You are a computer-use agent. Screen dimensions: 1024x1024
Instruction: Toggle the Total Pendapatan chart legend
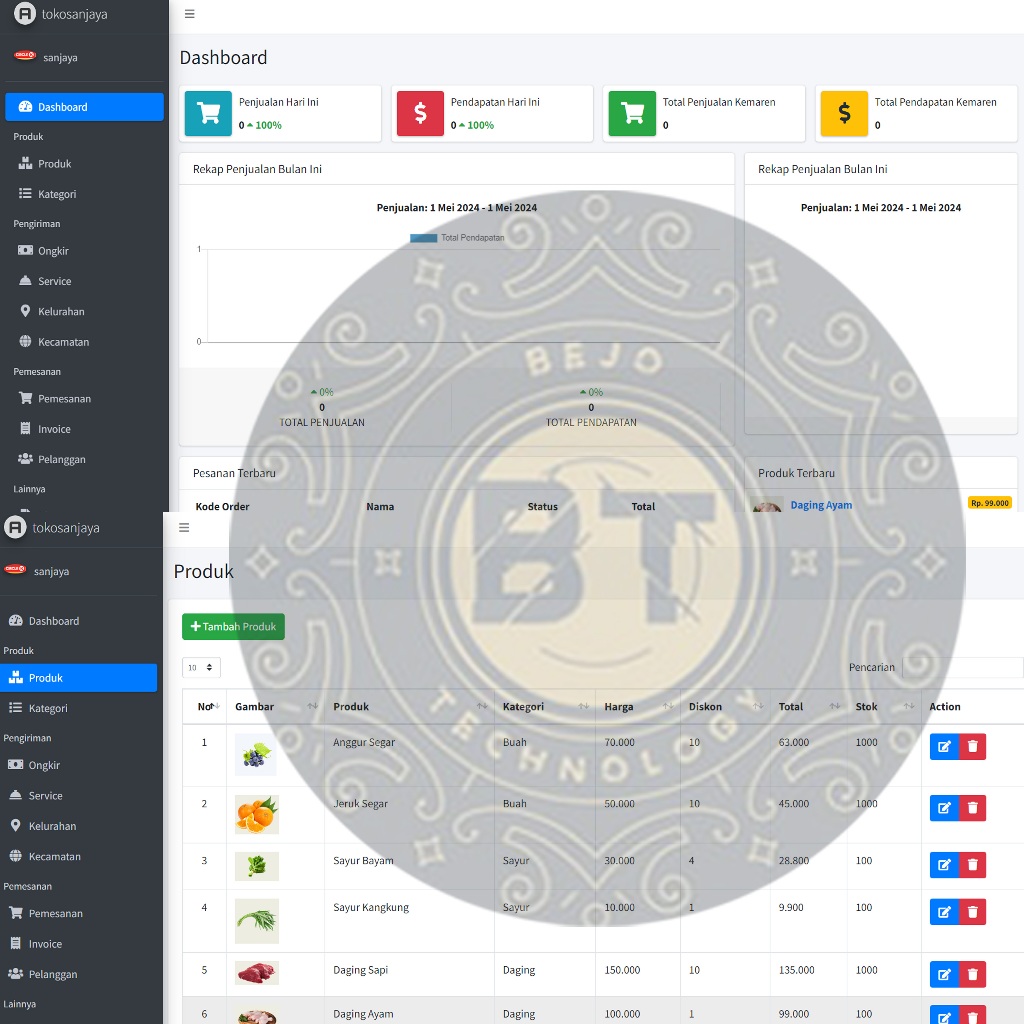coord(457,238)
